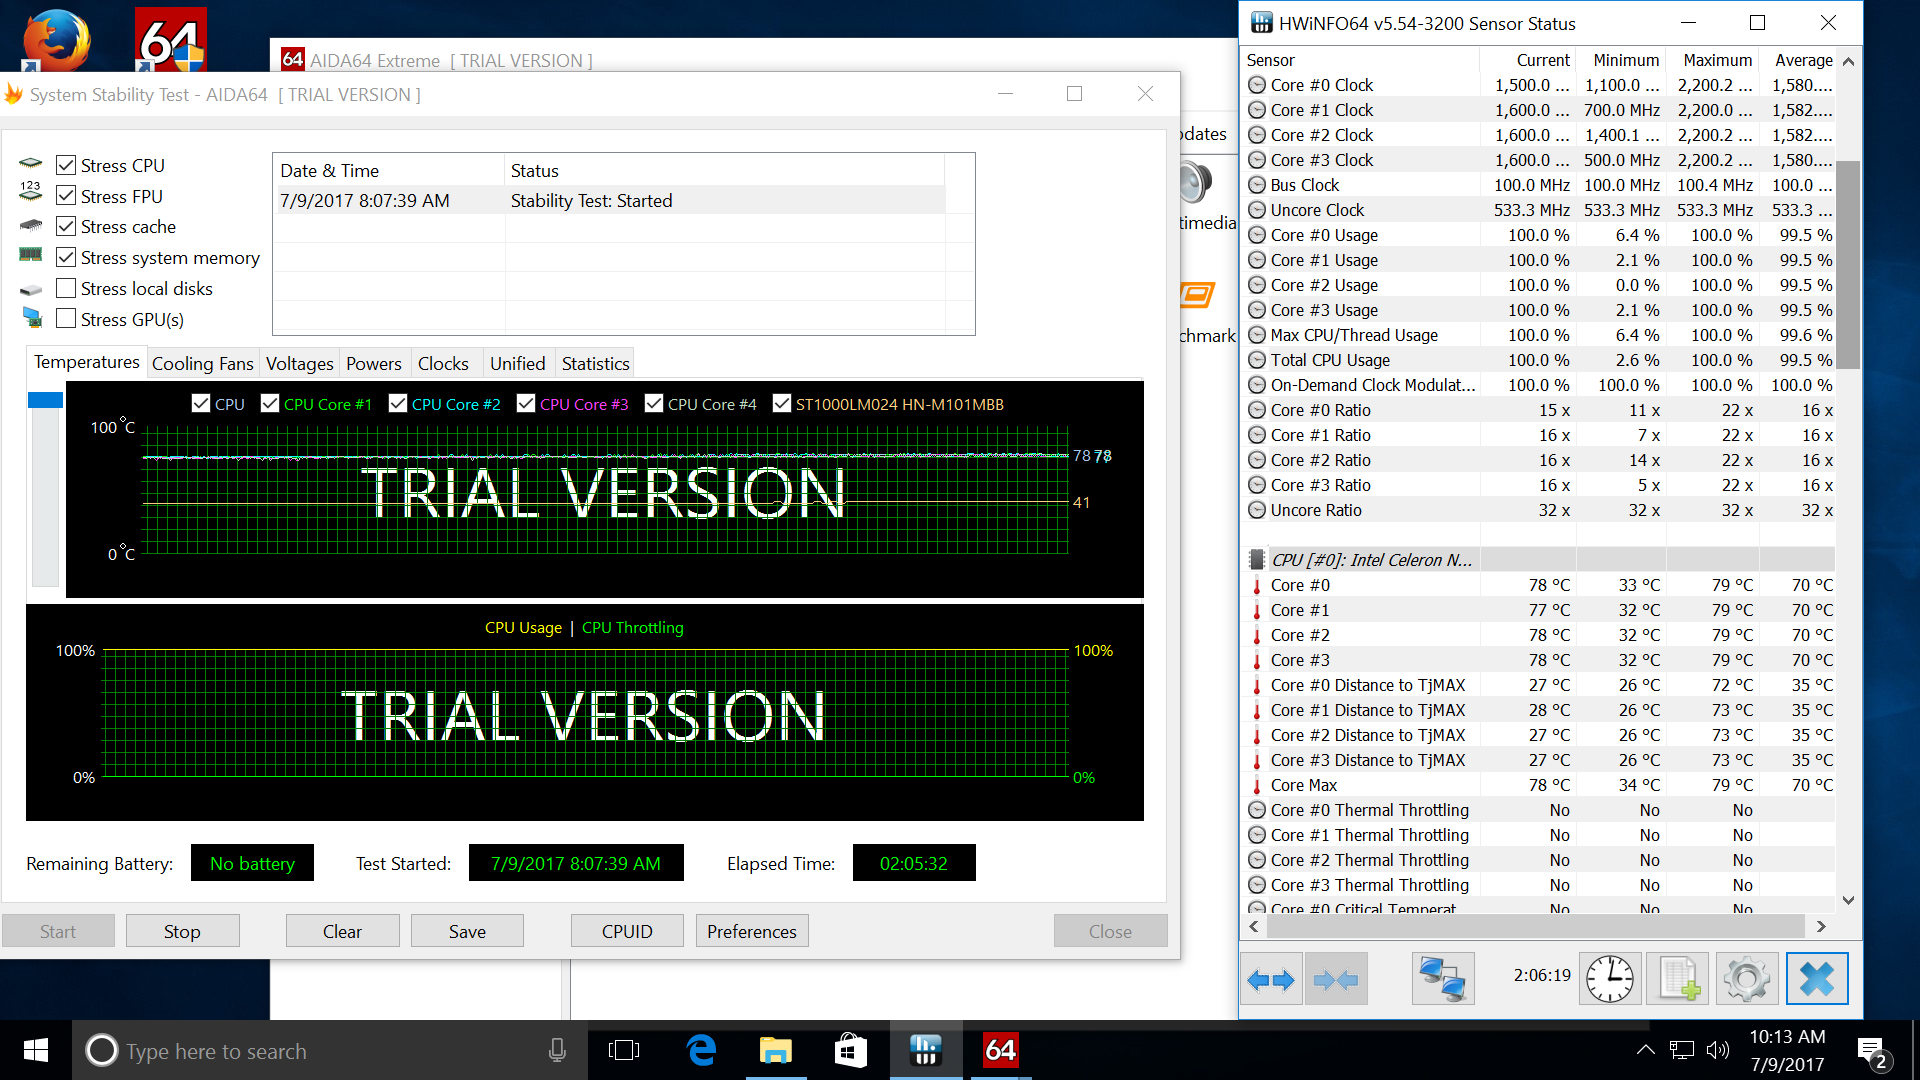Open AIDA64 desktop shortcut icon

point(171,40)
